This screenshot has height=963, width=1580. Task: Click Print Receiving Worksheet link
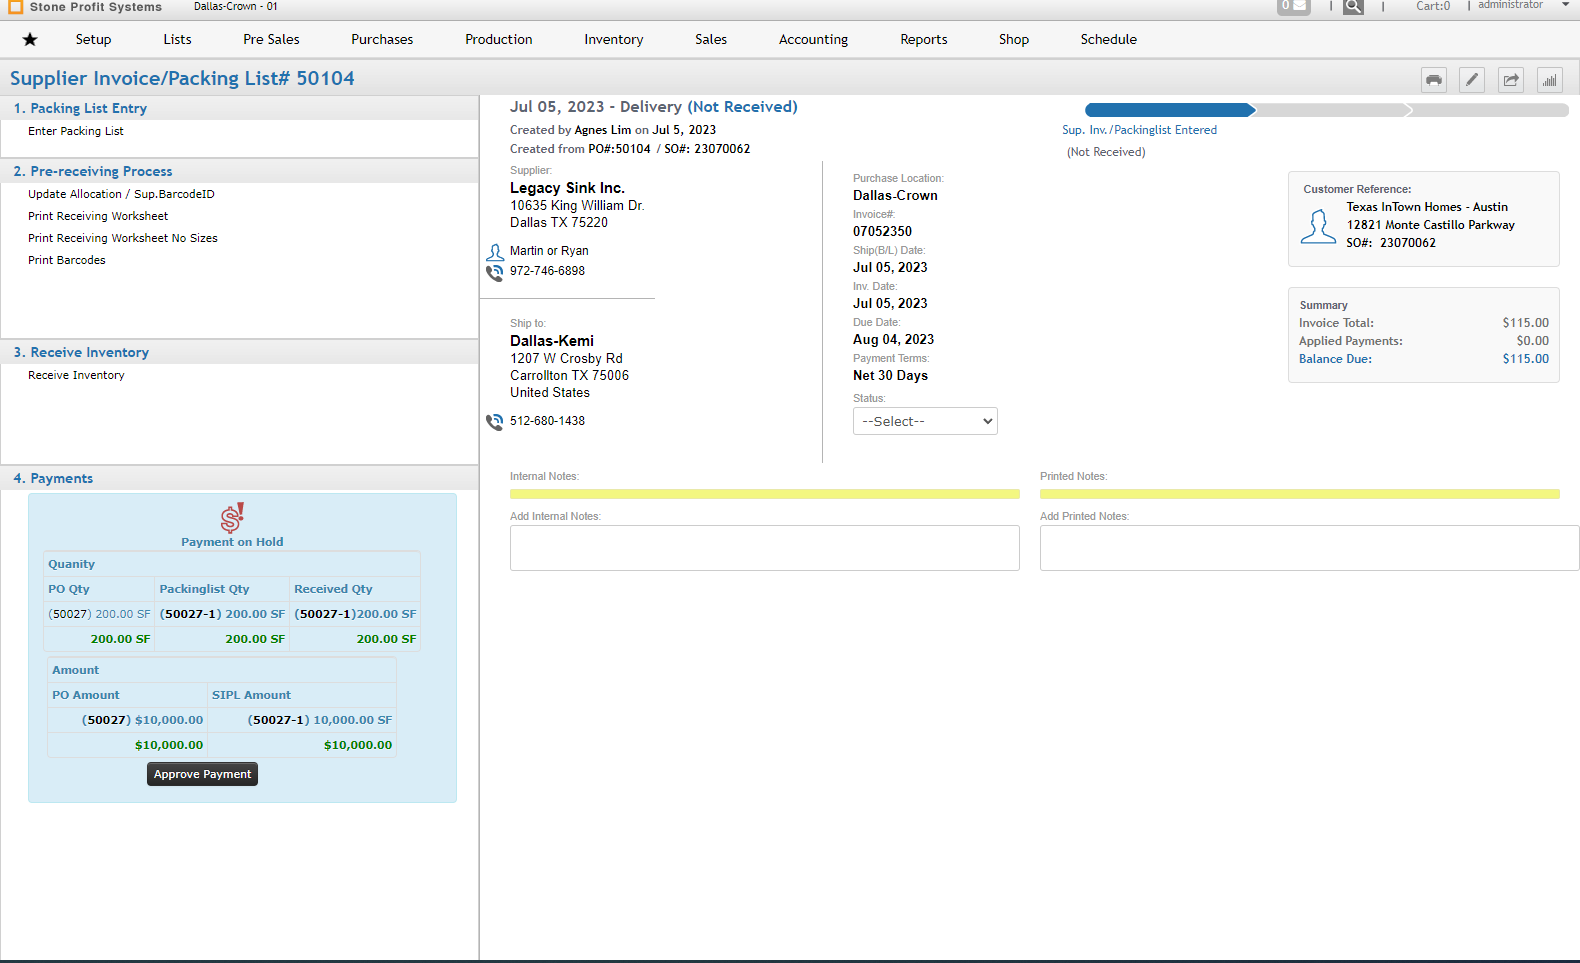[x=98, y=216]
